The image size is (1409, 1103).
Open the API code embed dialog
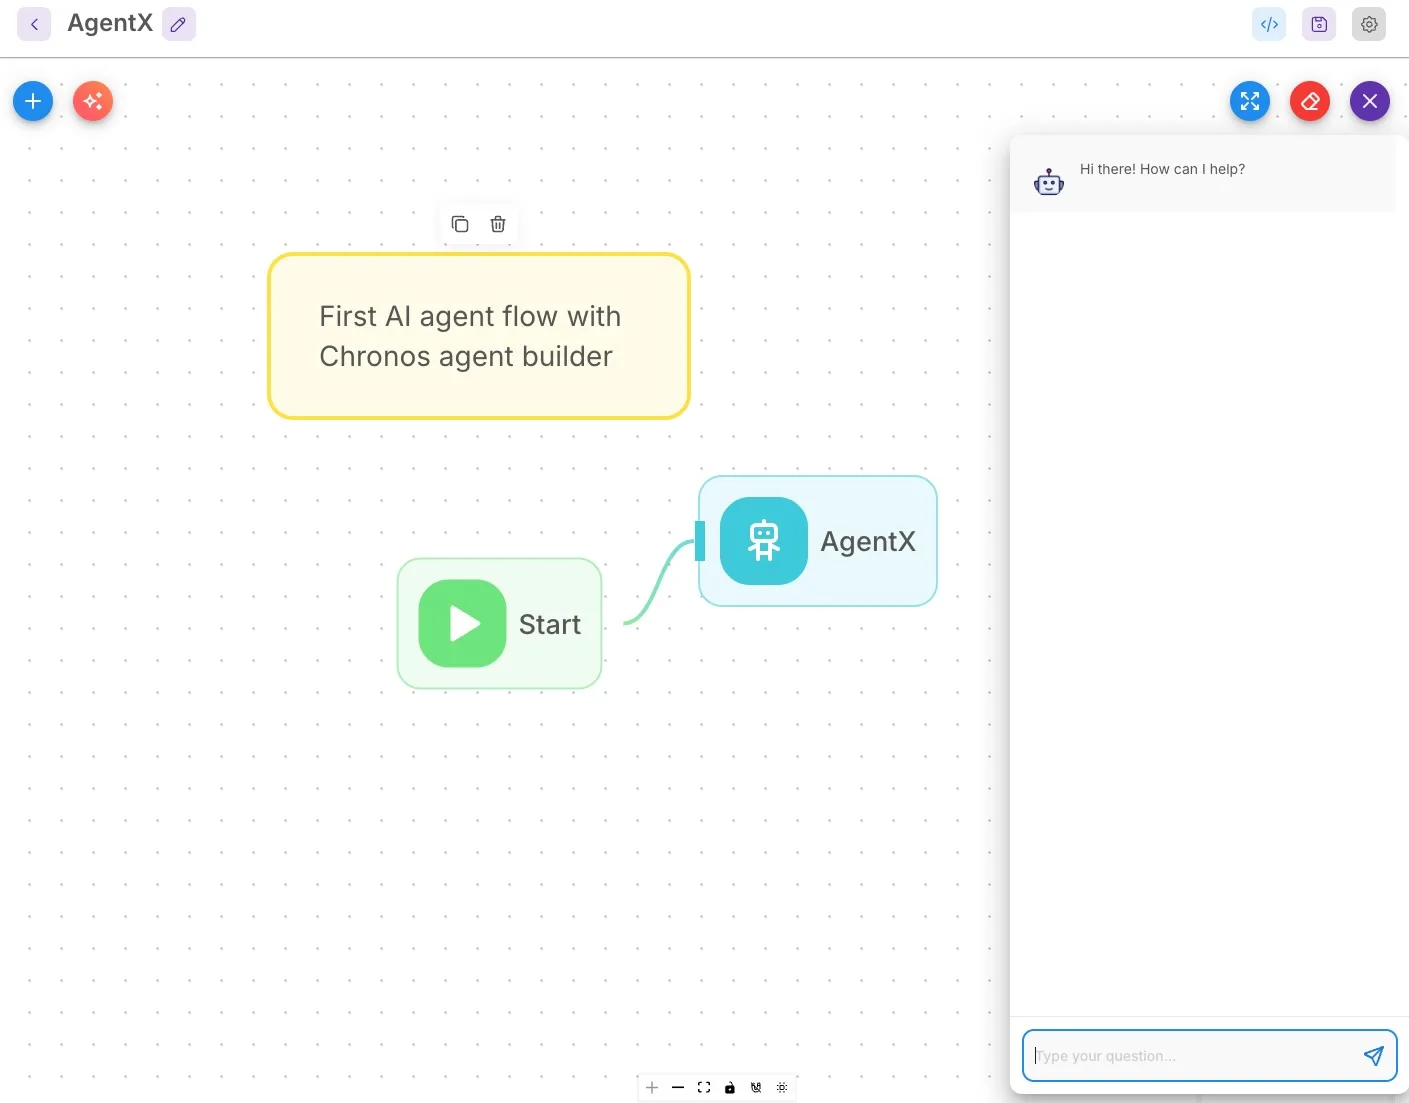[x=1269, y=24]
